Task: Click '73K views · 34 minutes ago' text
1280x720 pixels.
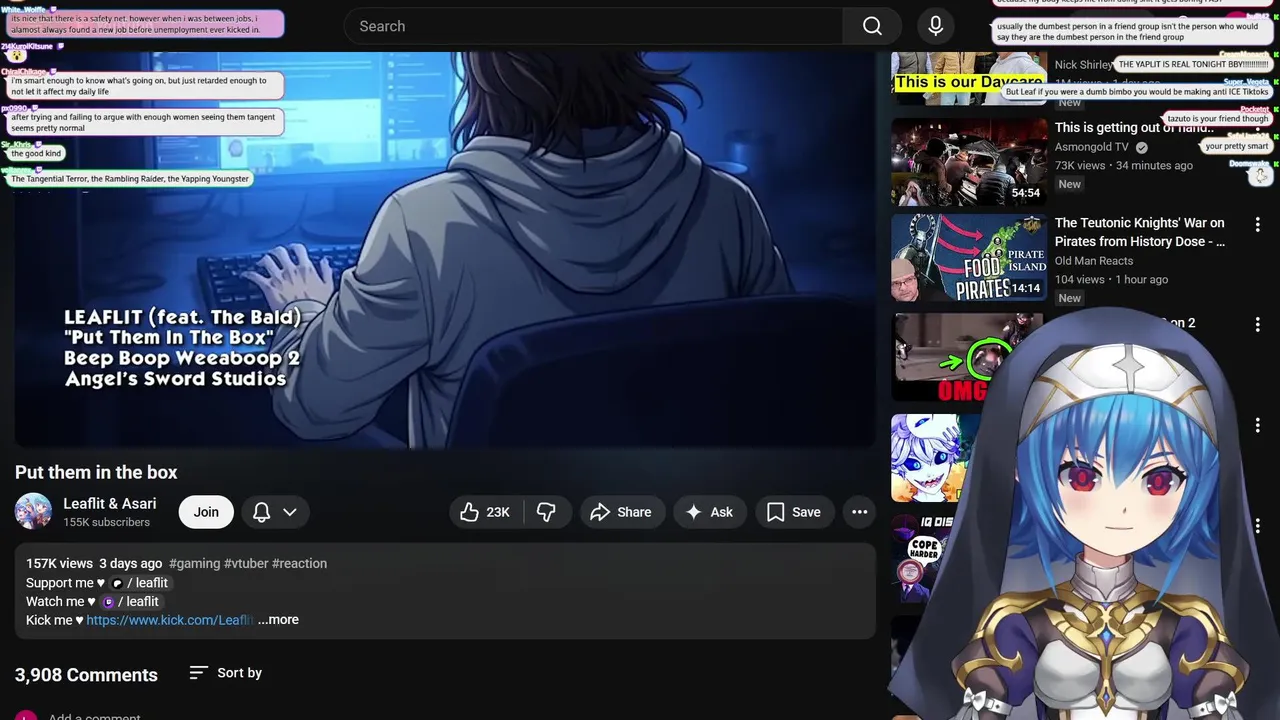Action: [1124, 165]
